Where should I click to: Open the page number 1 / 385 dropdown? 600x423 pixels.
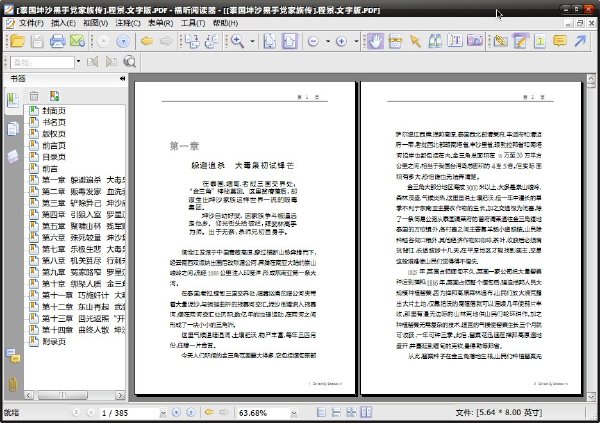pyautogui.click(x=163, y=413)
